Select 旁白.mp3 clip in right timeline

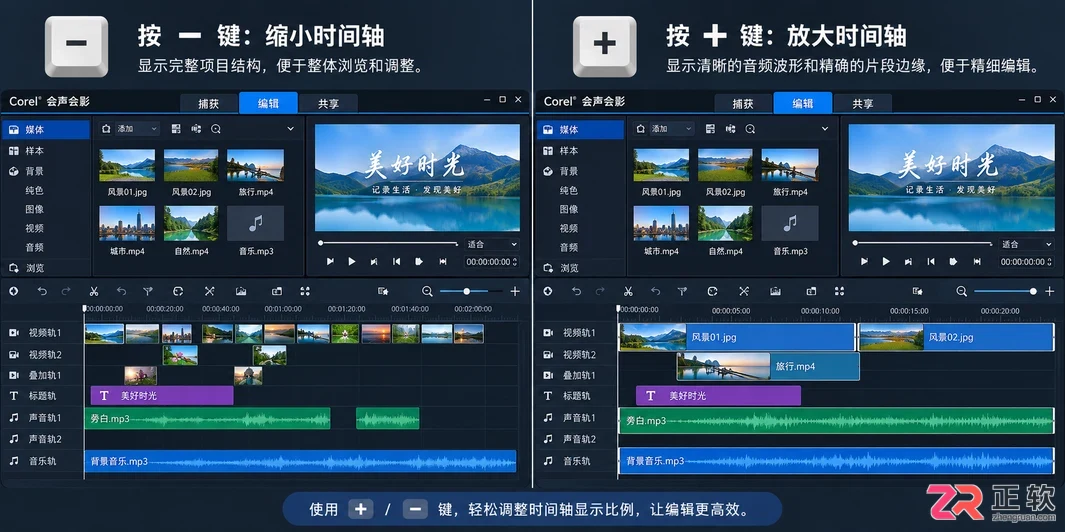click(836, 421)
